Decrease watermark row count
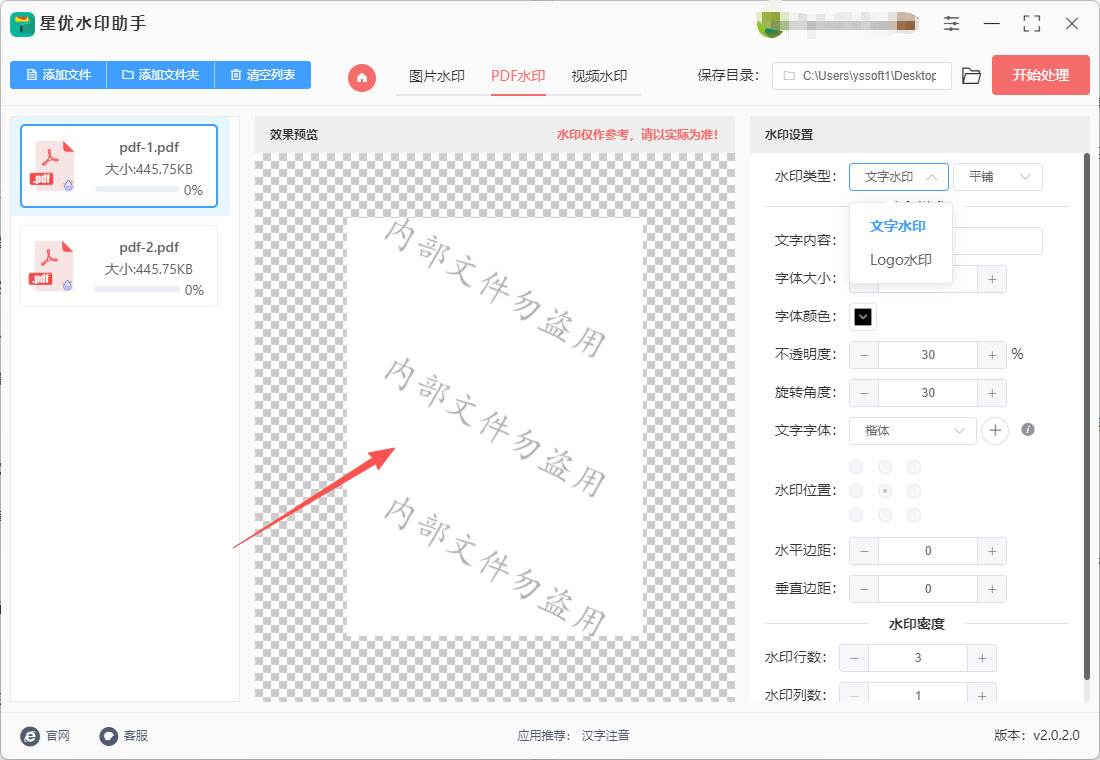Viewport: 1100px width, 760px height. [854, 658]
